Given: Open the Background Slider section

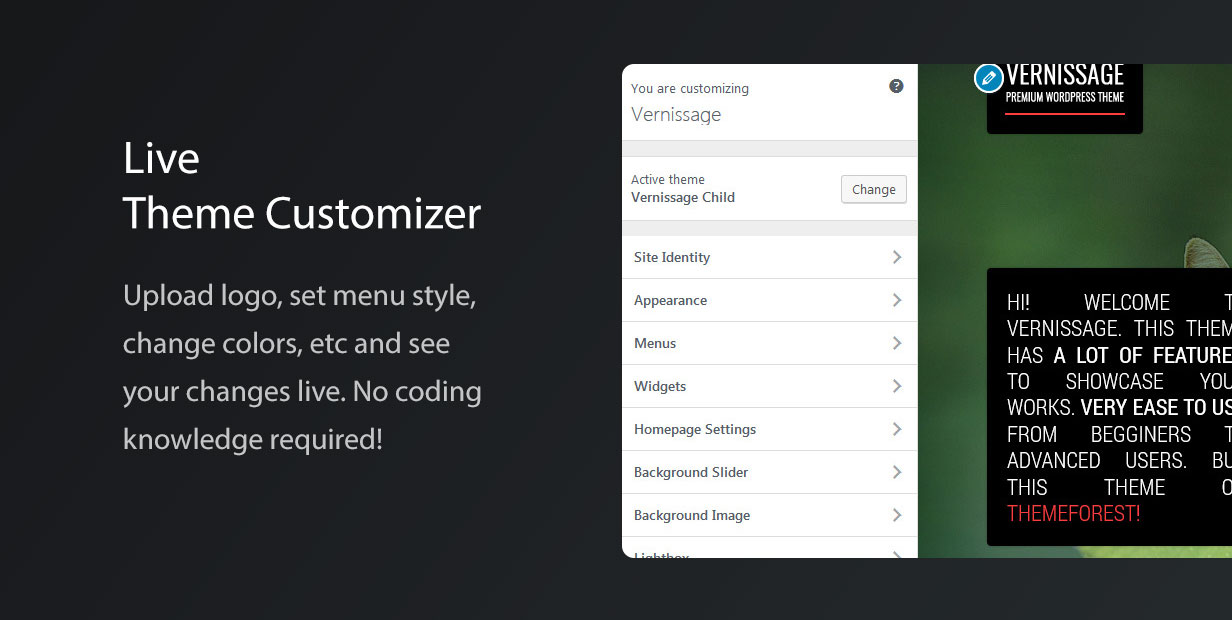Looking at the screenshot, I should click(769, 472).
